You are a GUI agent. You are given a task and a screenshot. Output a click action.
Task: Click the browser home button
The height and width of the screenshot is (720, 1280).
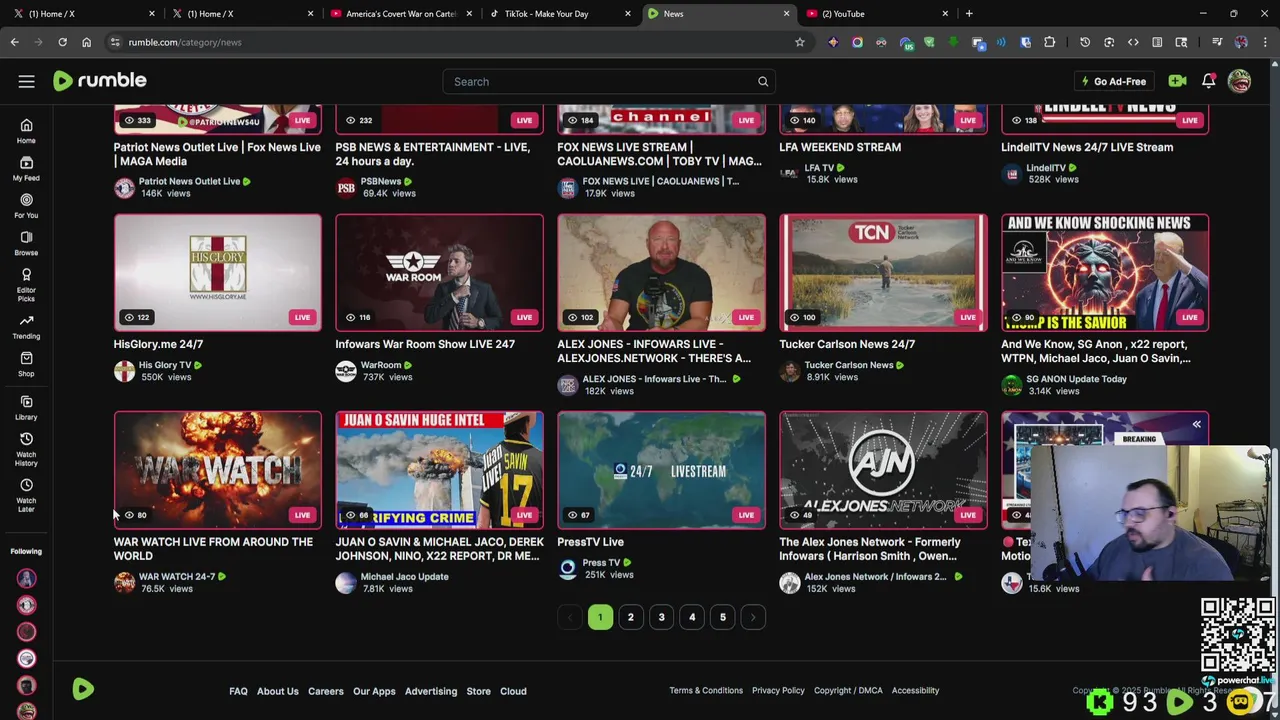(86, 42)
